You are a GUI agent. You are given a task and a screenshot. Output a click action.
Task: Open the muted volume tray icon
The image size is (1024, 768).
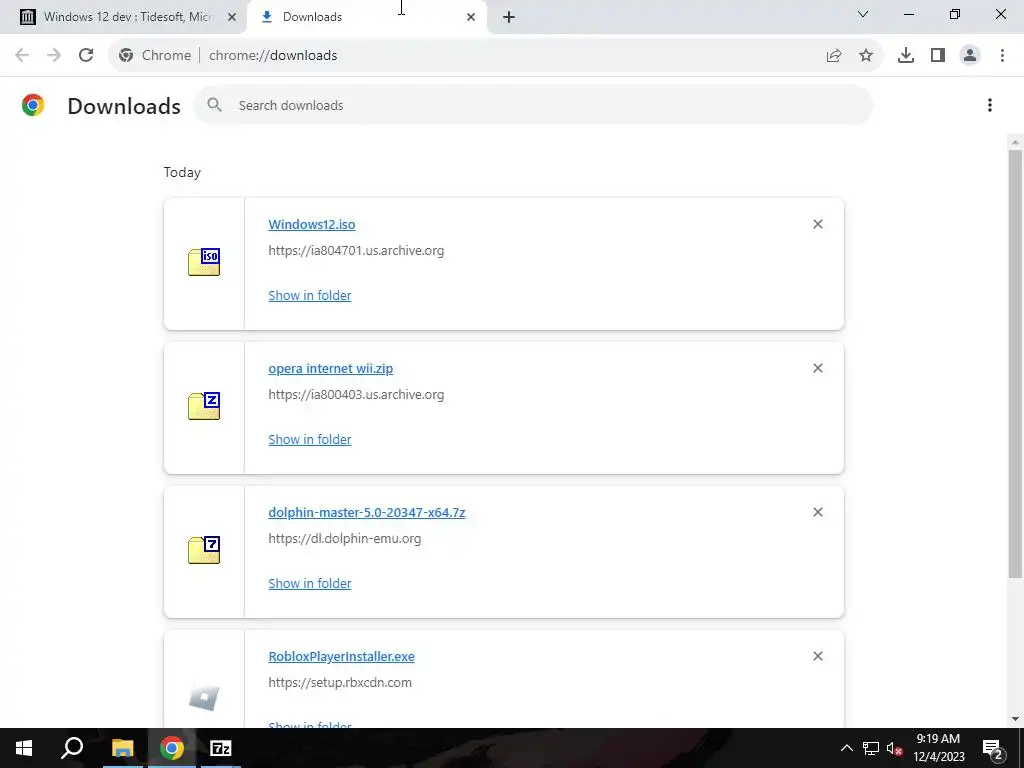point(894,748)
